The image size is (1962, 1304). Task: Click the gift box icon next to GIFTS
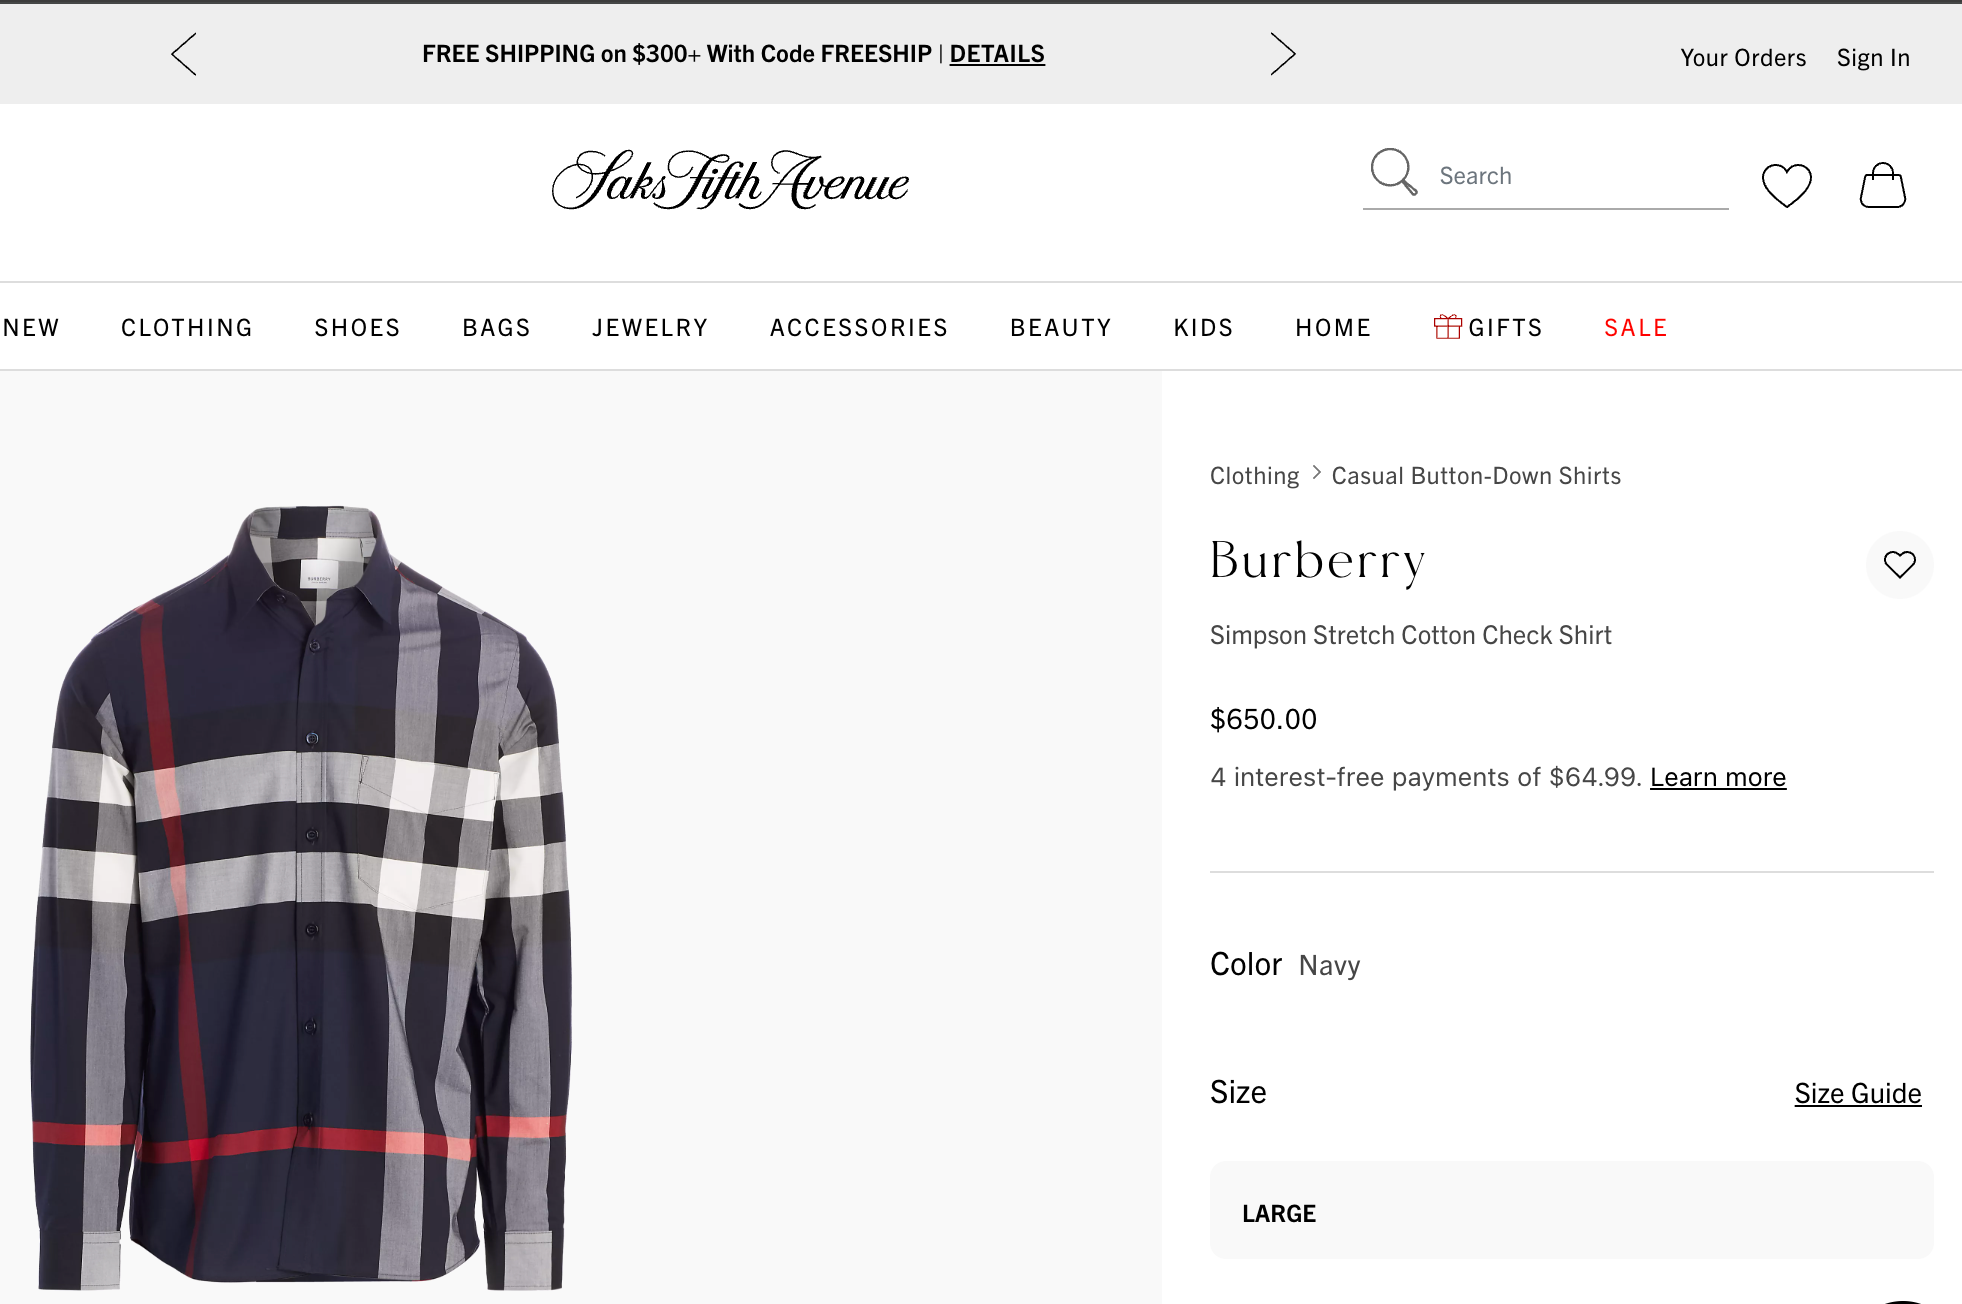[1448, 326]
